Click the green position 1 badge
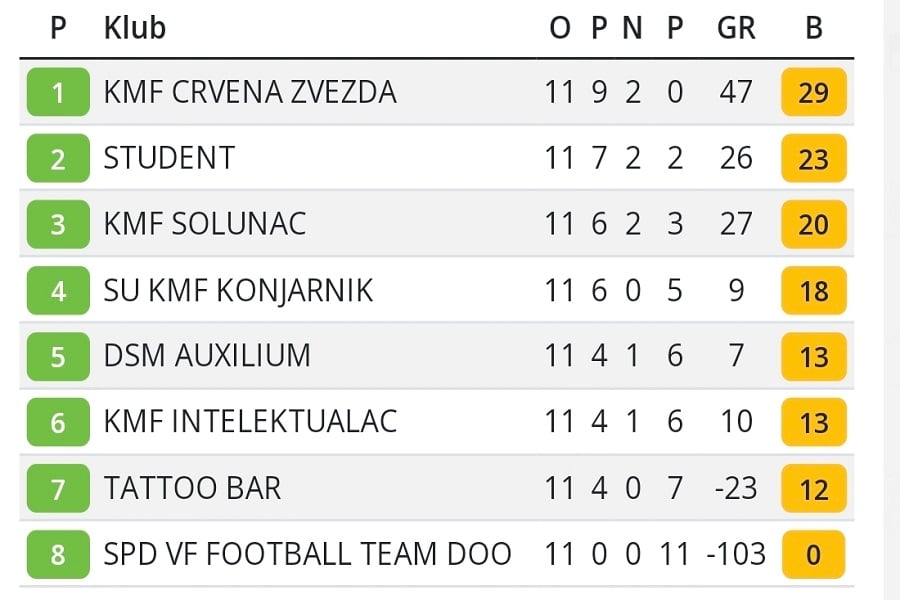The height and width of the screenshot is (600, 900). pos(57,93)
